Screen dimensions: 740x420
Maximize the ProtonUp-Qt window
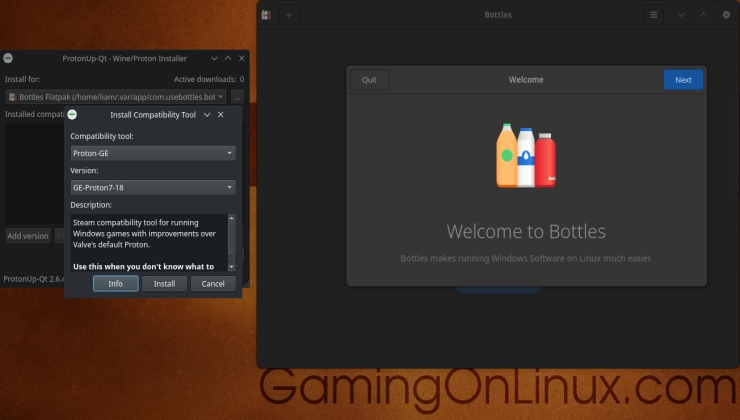(x=228, y=58)
